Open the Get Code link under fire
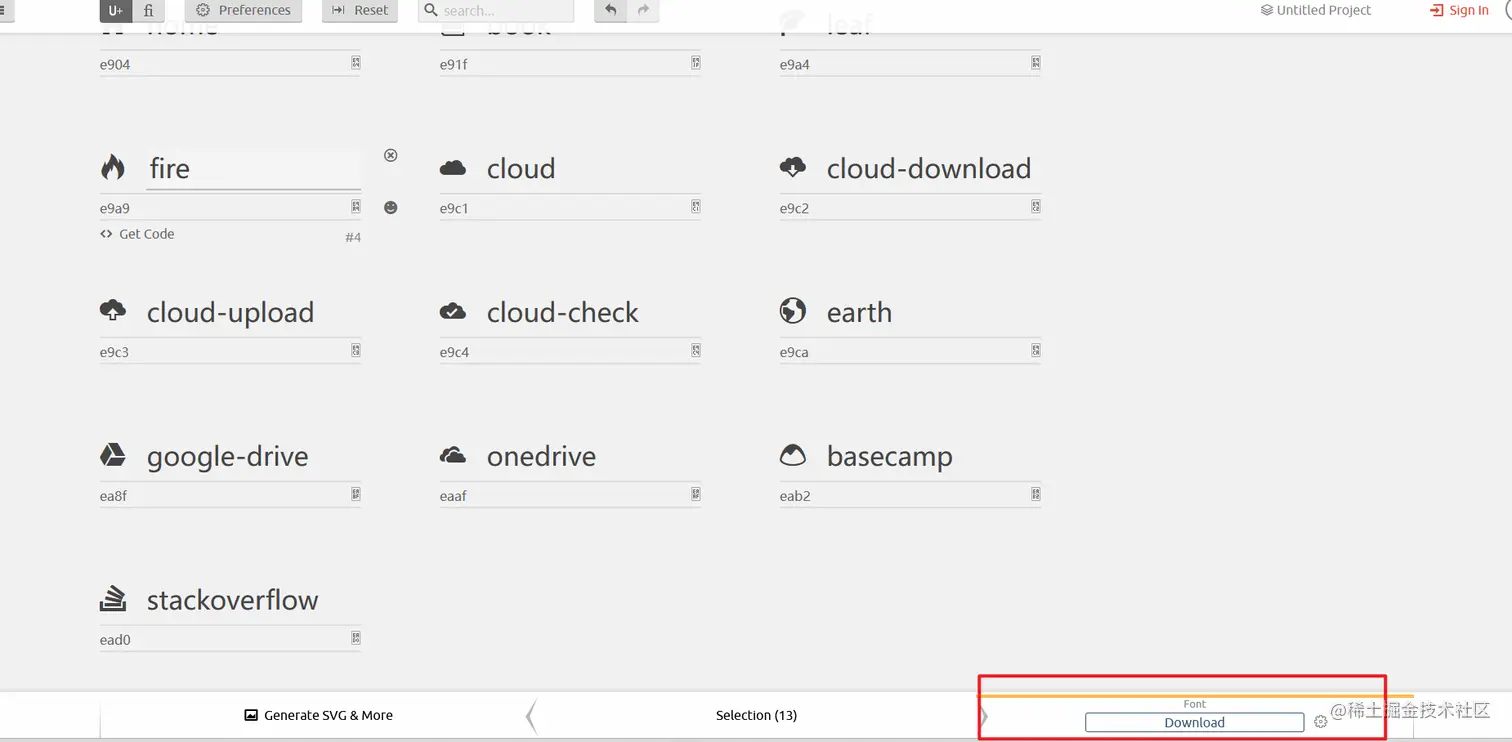Viewport: 1512px width, 742px height. [x=137, y=234]
